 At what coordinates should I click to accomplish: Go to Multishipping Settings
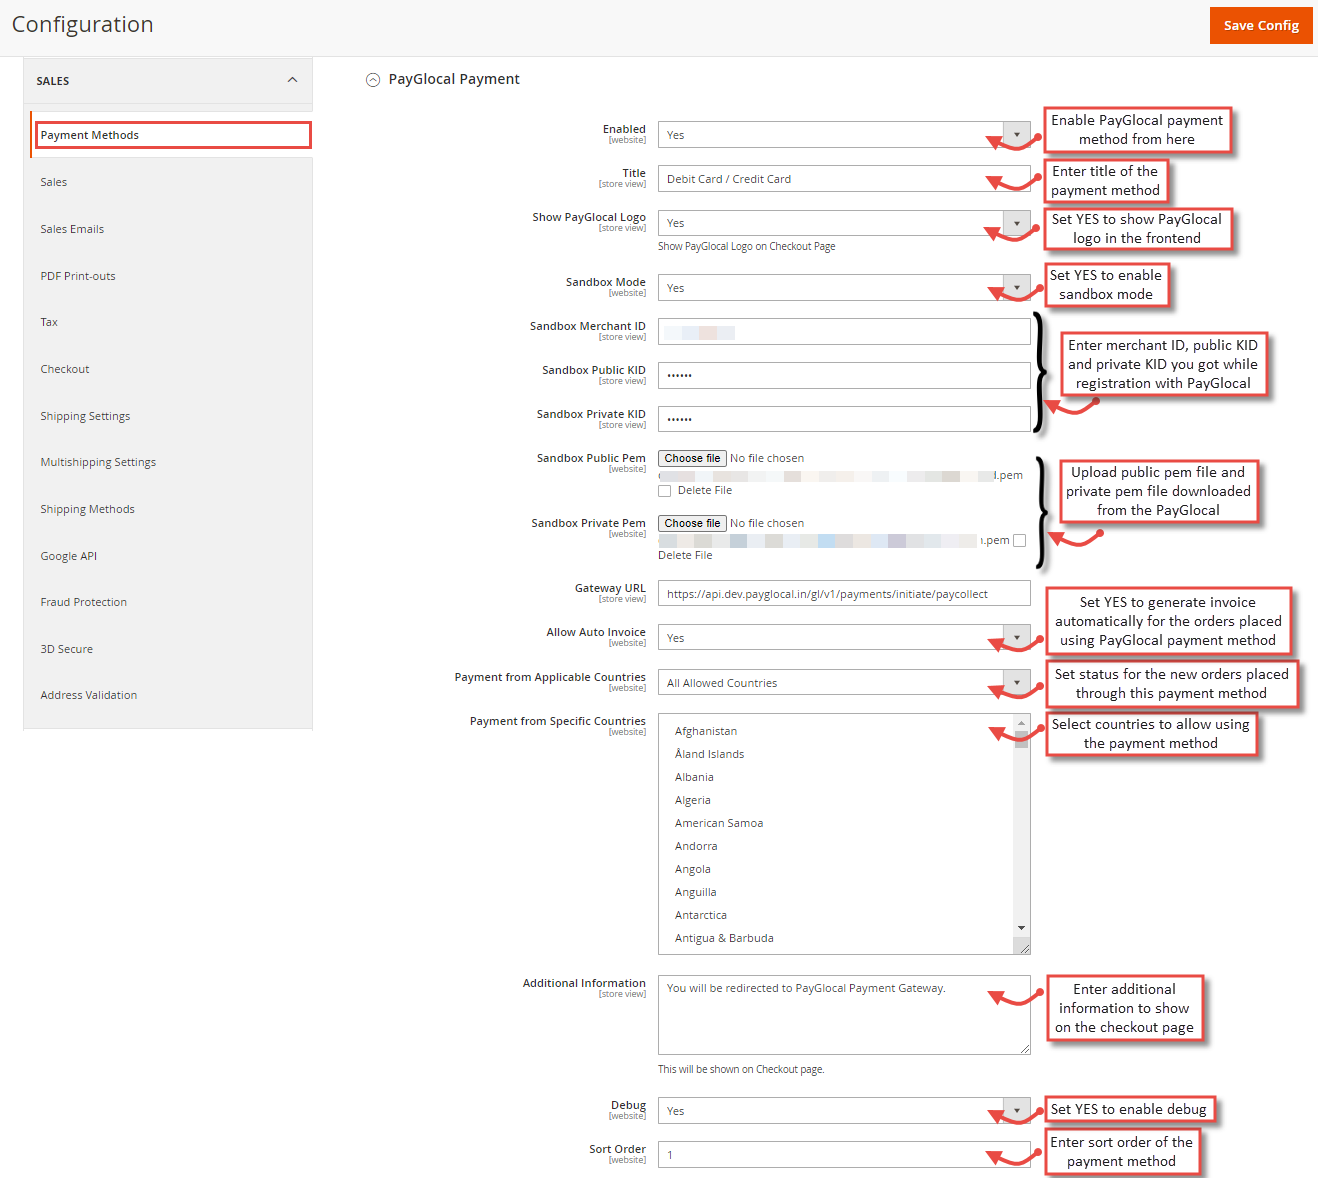pyautogui.click(x=98, y=462)
